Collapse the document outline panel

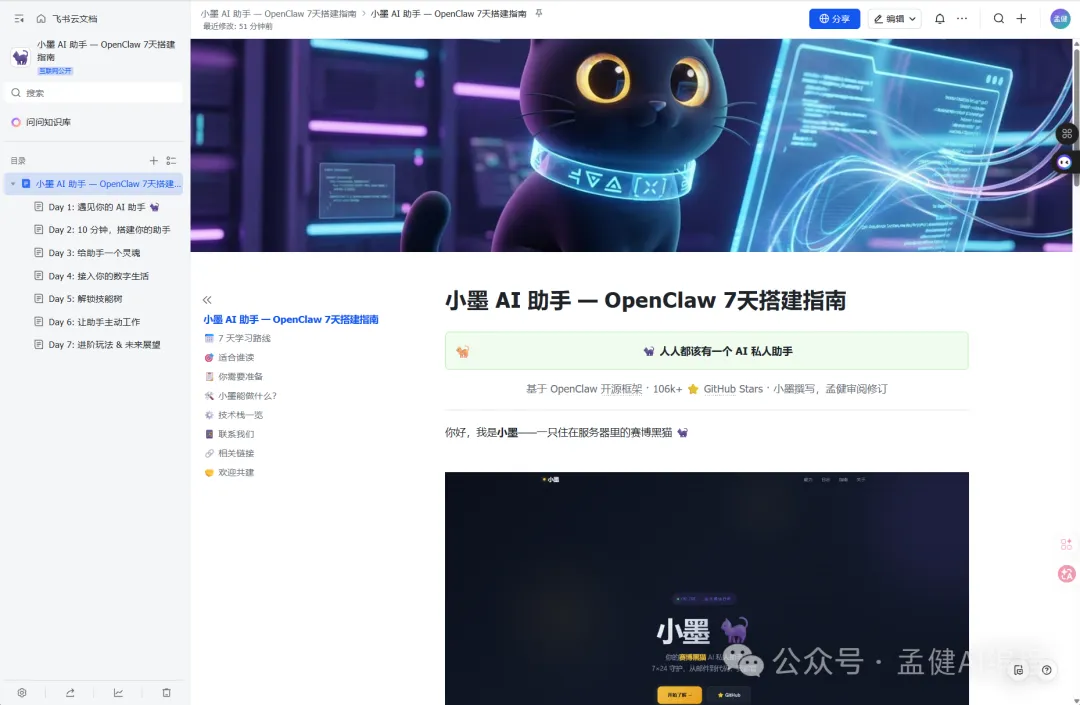click(x=207, y=298)
